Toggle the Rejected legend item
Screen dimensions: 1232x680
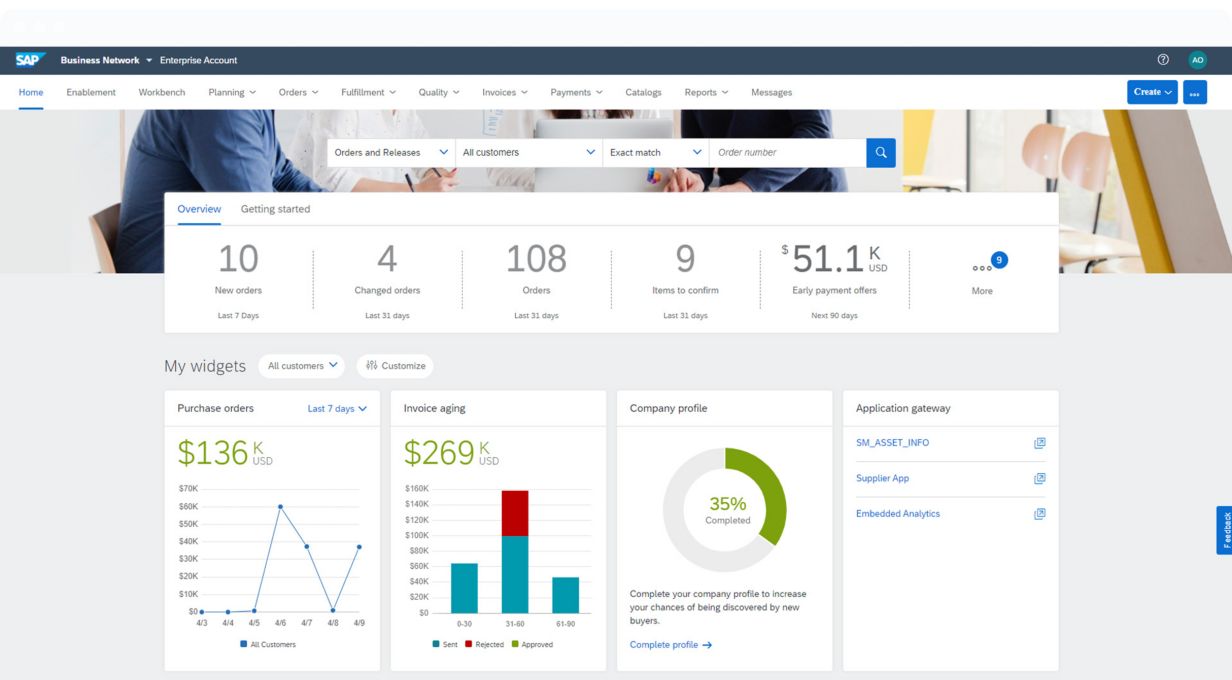pos(484,645)
